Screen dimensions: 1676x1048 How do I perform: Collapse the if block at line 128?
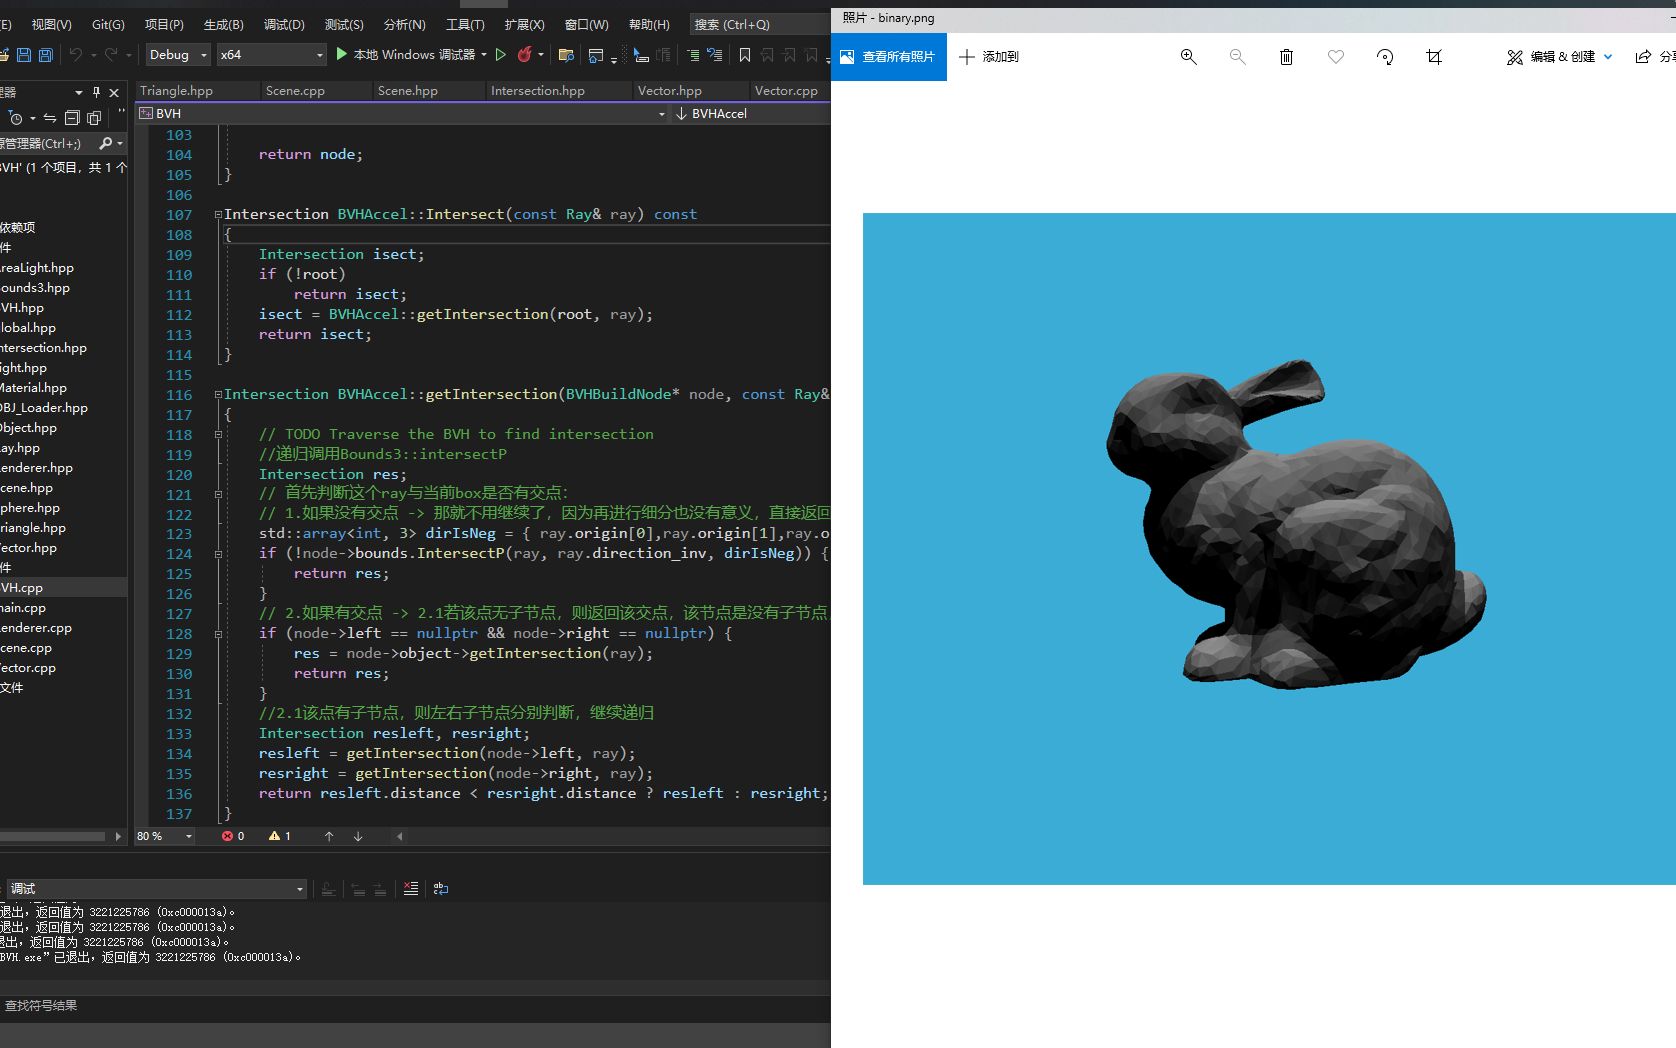pyautogui.click(x=218, y=633)
